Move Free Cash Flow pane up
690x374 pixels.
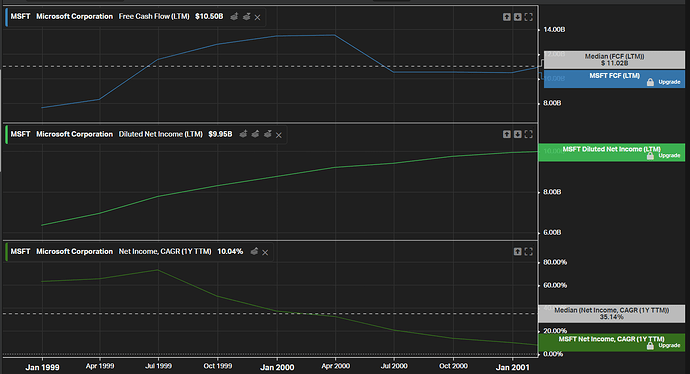pyautogui.click(x=507, y=17)
